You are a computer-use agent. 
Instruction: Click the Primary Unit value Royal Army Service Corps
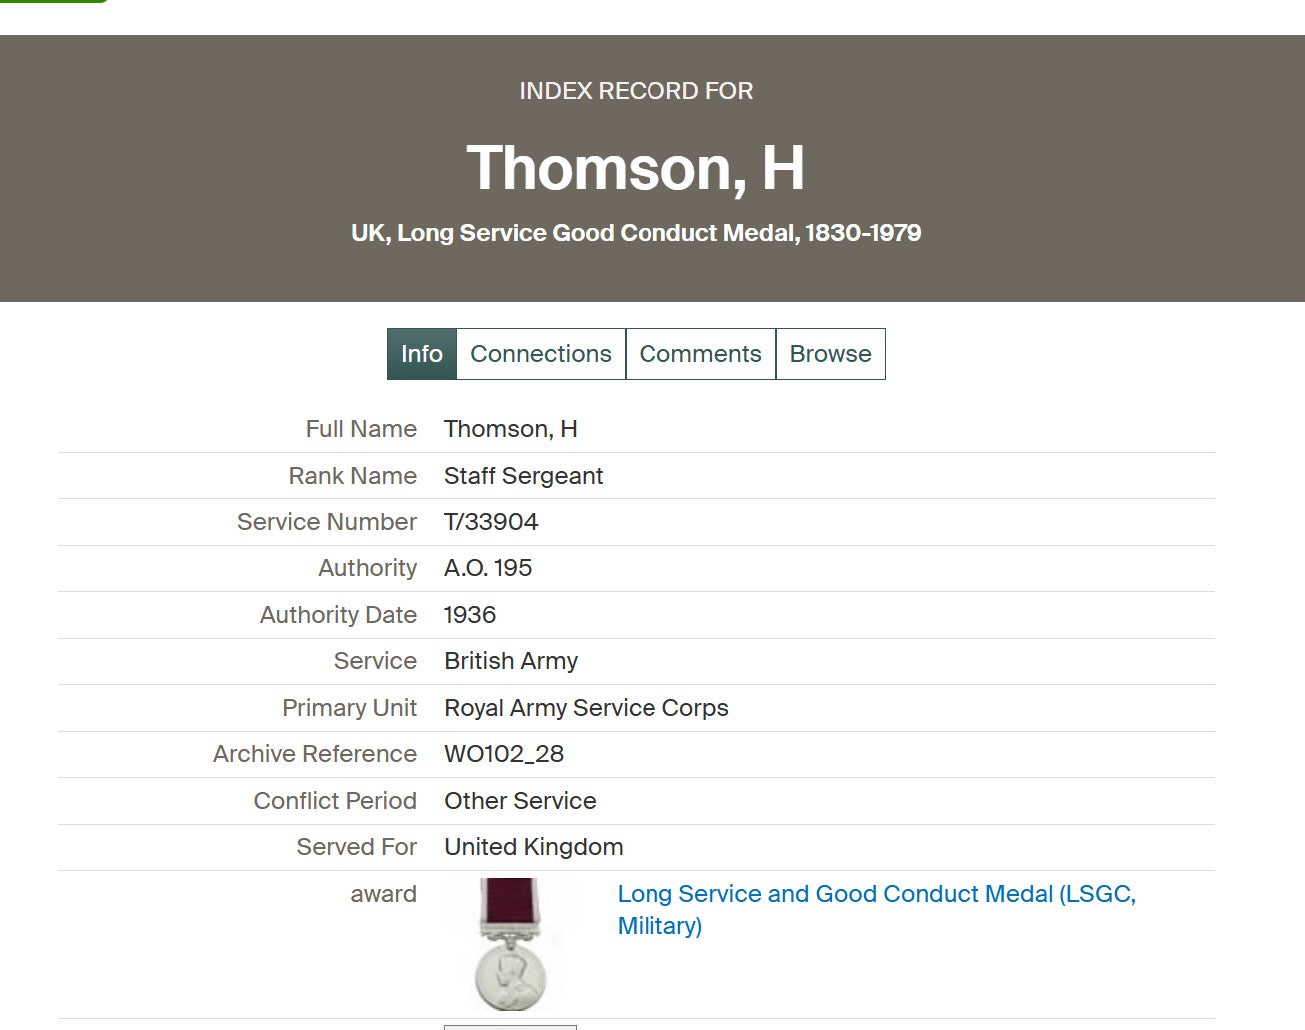point(586,708)
